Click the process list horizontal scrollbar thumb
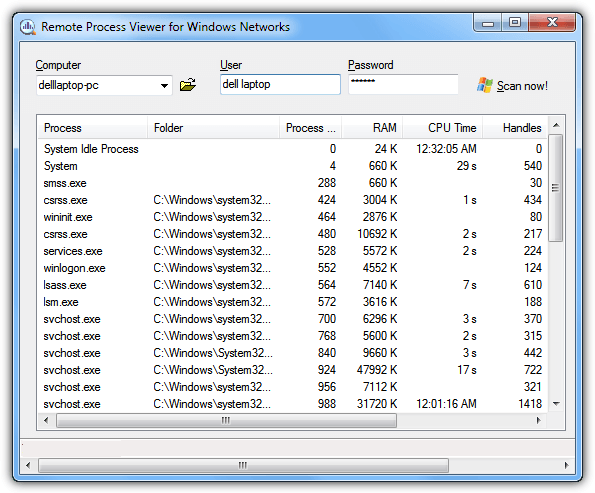This screenshot has width=595, height=493. (x=226, y=421)
